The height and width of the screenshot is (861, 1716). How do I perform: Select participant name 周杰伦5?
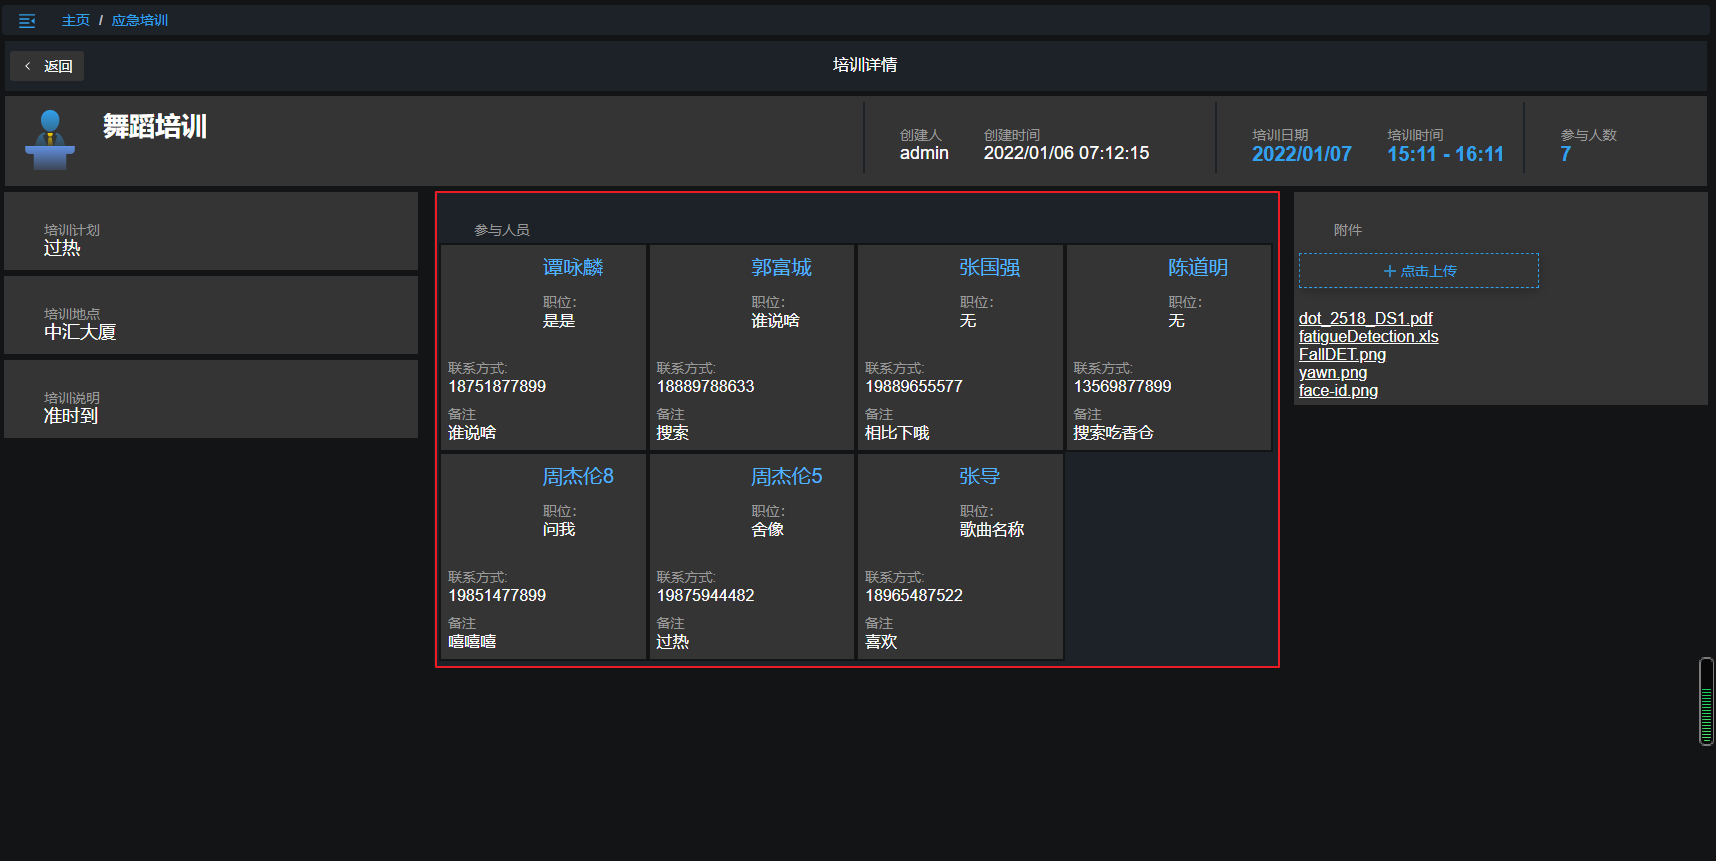pyautogui.click(x=787, y=476)
